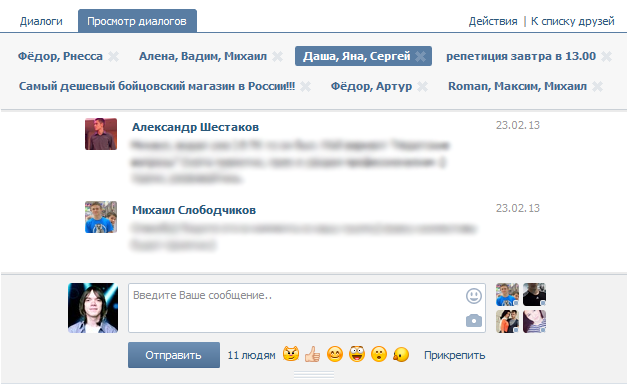Select the Даша, Яна, Сергей conversation

click(x=357, y=56)
